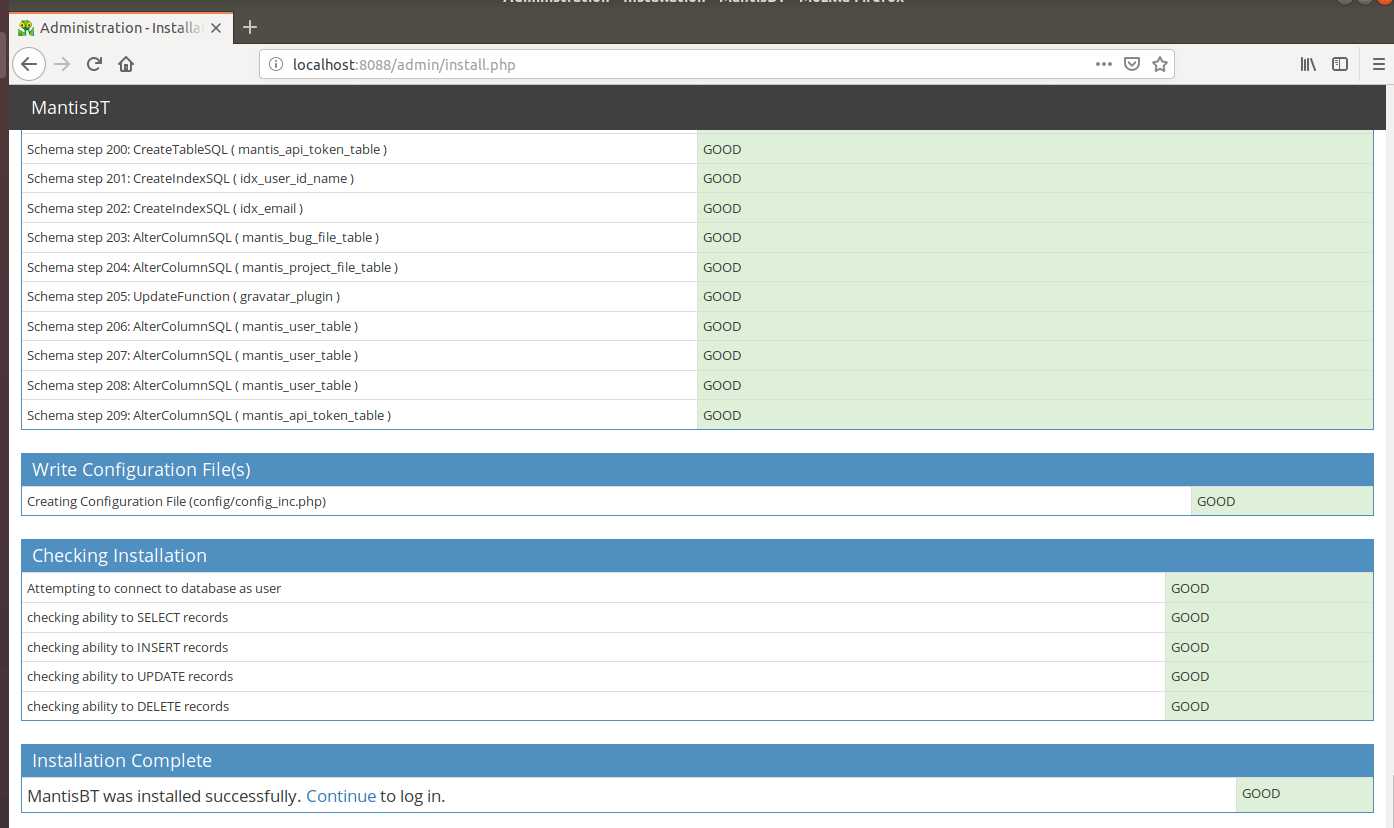Select Schema step 200 mantis_api_token_table row
The image size is (1394, 828).
click(x=697, y=149)
